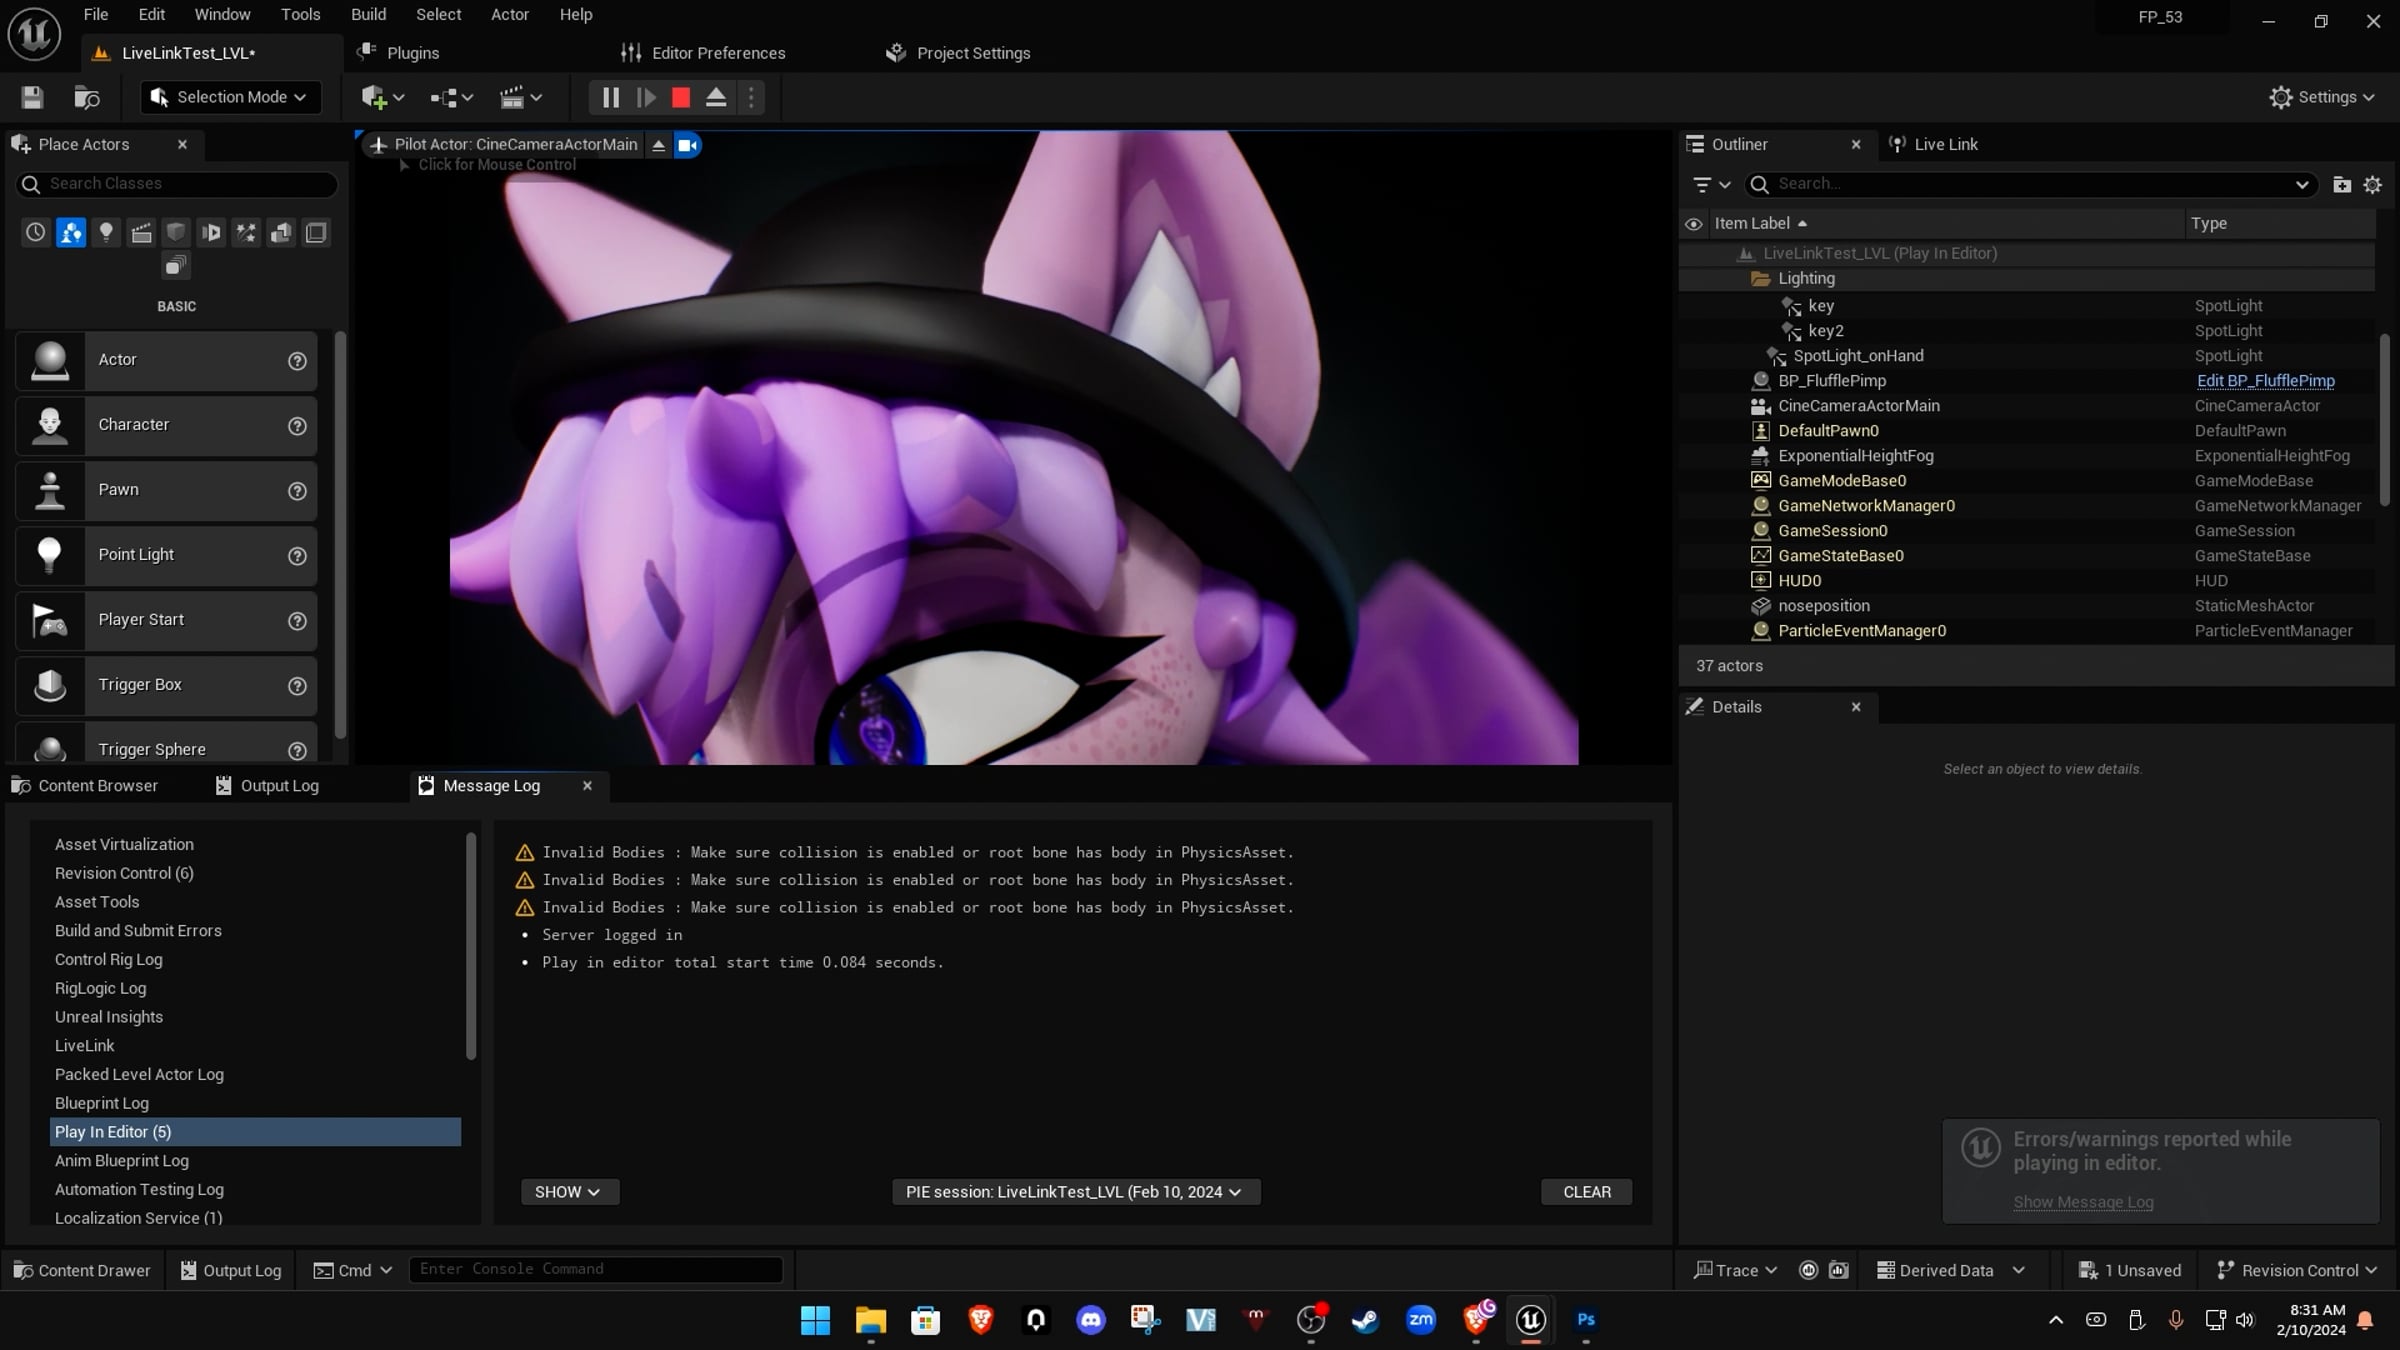The height and width of the screenshot is (1350, 2400).
Task: Open the Build menu
Action: [x=368, y=15]
